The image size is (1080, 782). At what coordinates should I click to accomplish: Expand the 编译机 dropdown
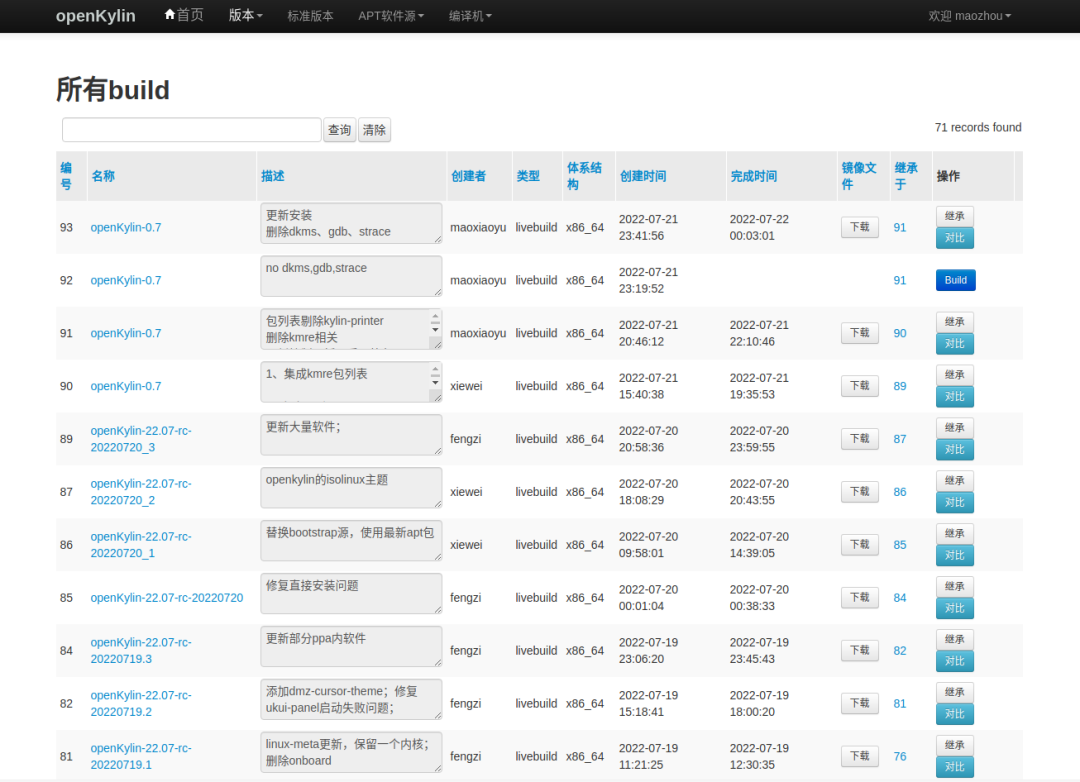coord(470,16)
